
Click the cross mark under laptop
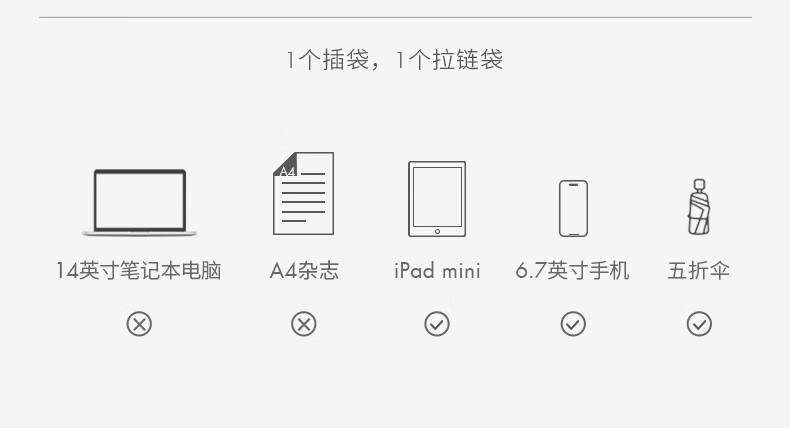[139, 324]
